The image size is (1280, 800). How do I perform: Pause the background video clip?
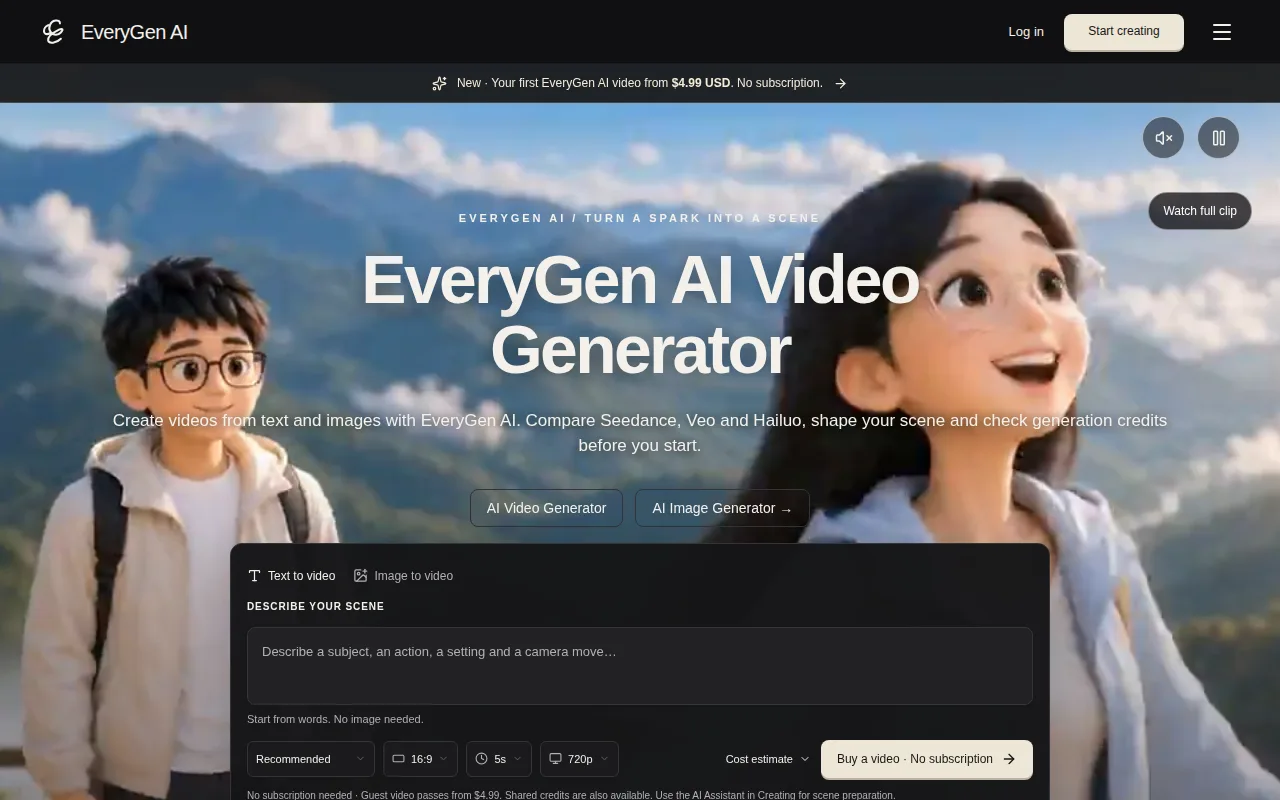pos(1218,138)
